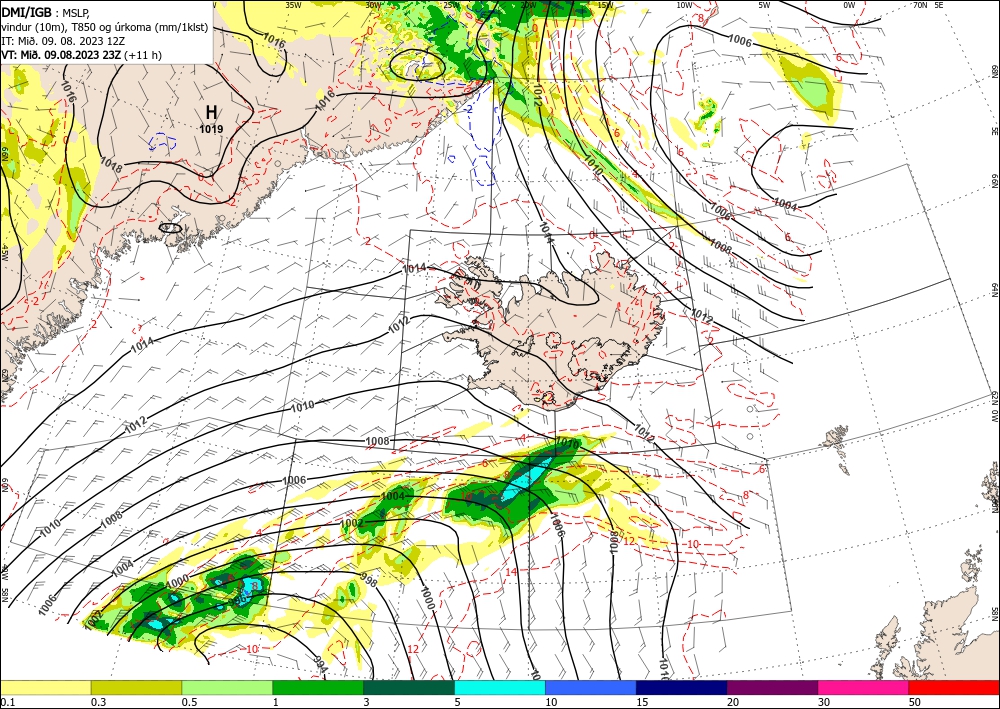Click the "50" legend value
Image resolution: width=1000 pixels, height=709 pixels.
915,702
